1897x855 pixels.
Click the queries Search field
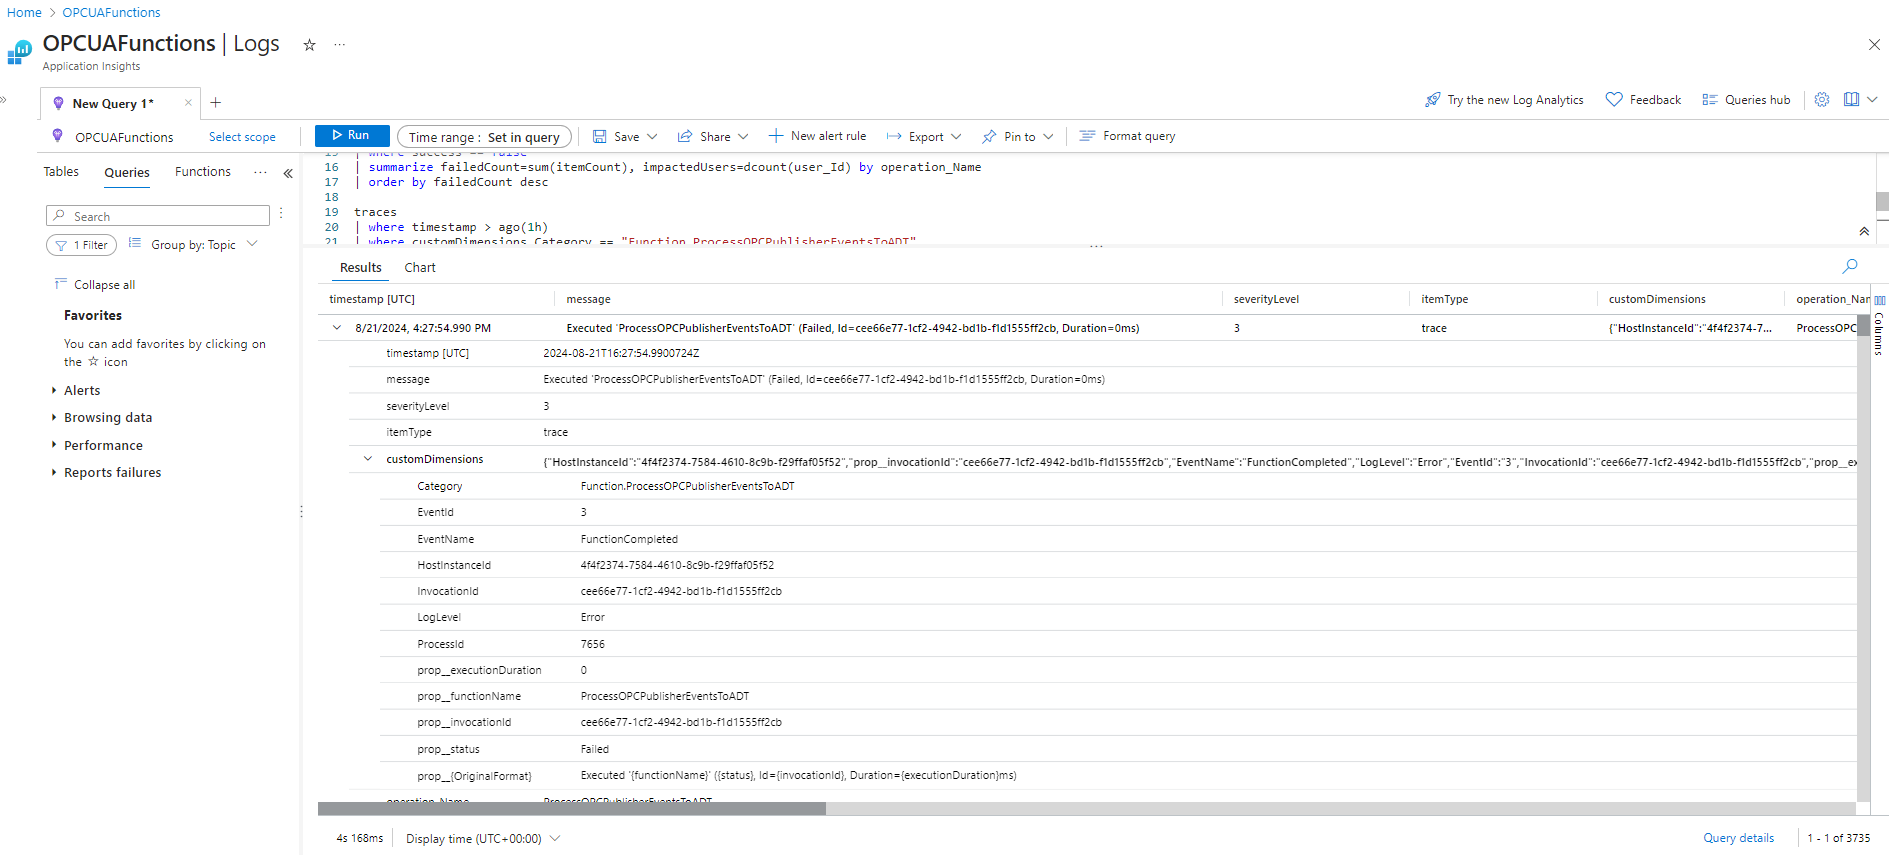click(x=158, y=216)
